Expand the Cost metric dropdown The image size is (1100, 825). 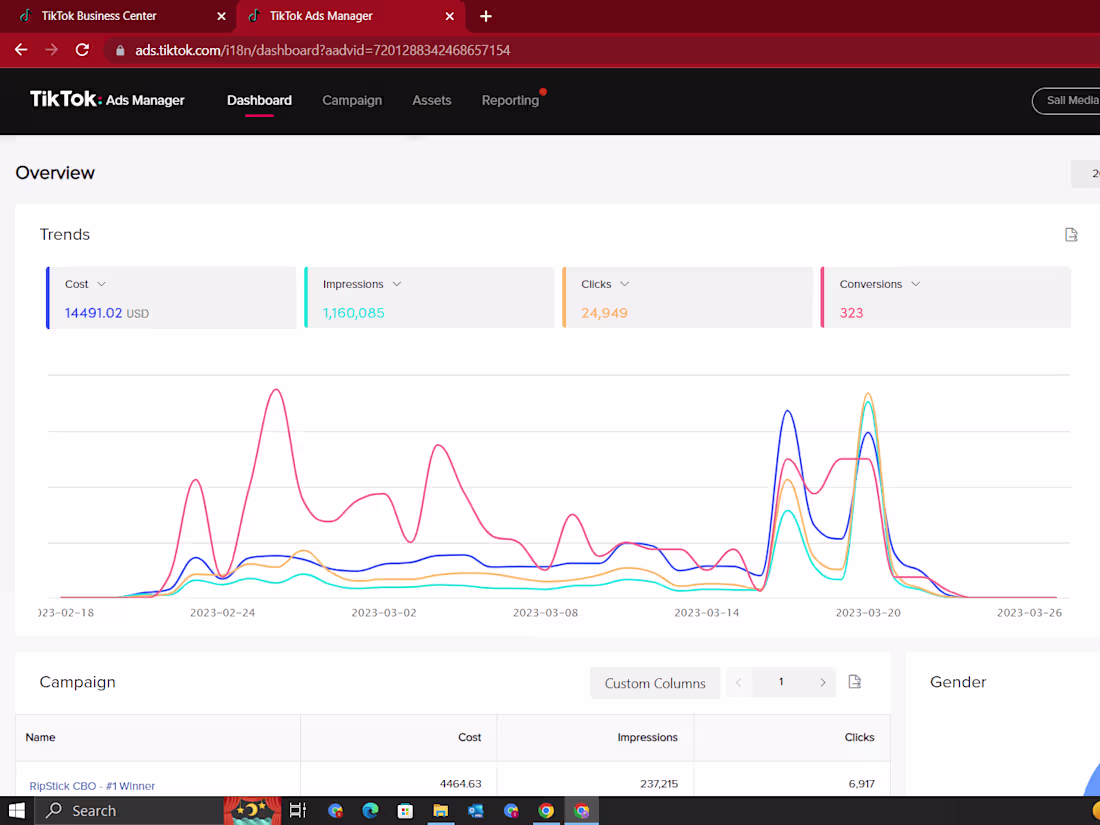(101, 284)
